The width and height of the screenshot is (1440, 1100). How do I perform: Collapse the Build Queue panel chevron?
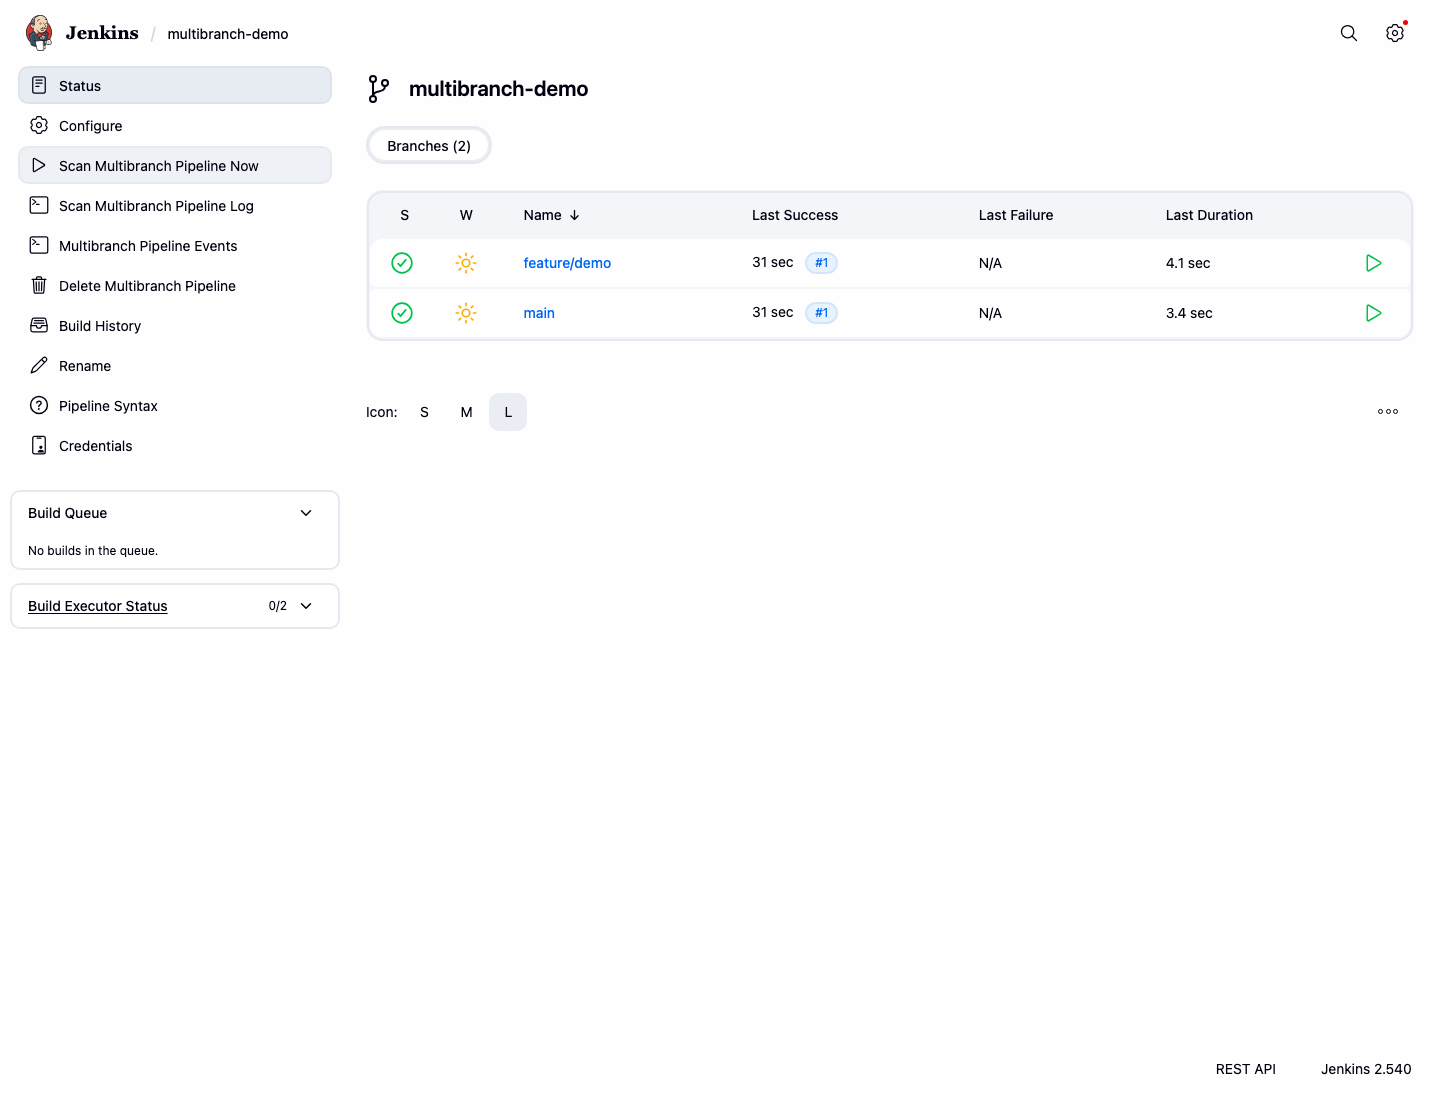[x=306, y=513]
